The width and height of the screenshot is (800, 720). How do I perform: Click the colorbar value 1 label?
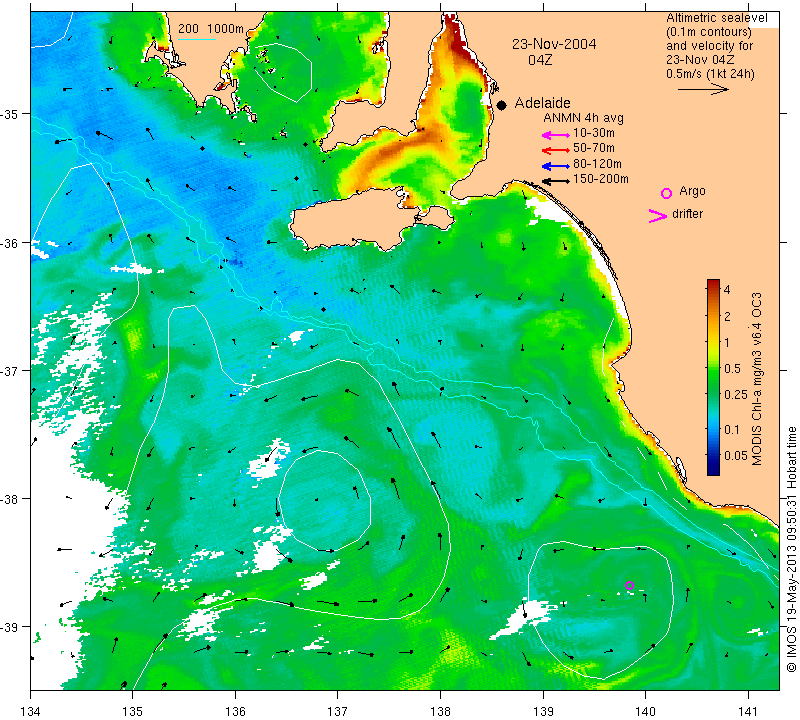coord(727,342)
